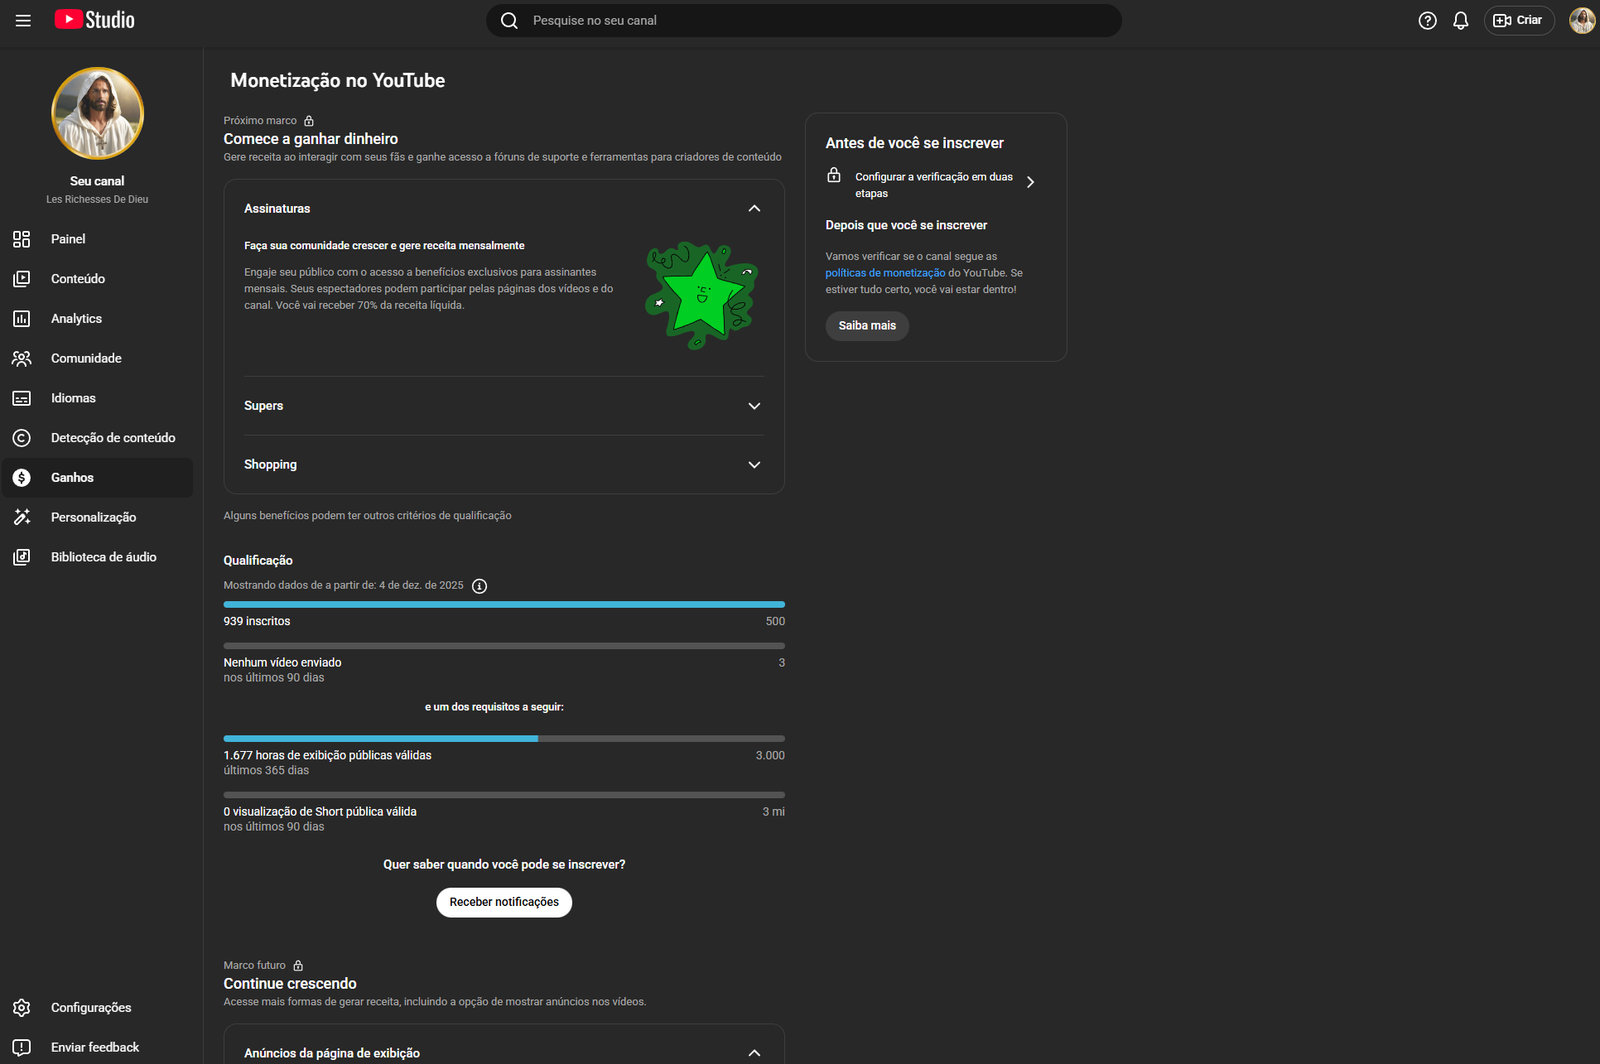The image size is (1600, 1064).
Task: Open políticas de monetização link
Action: [885, 273]
